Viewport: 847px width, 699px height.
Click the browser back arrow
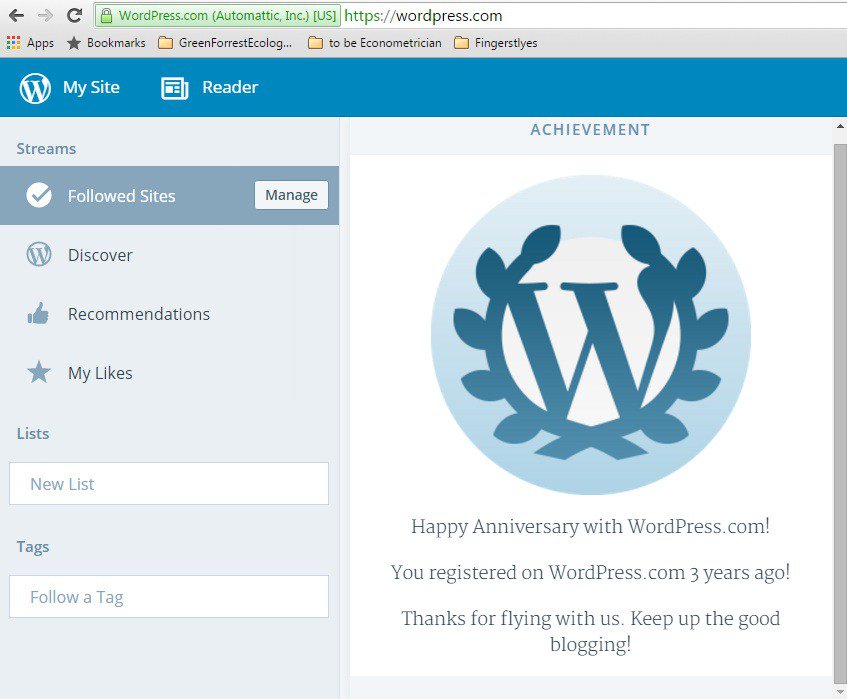(16, 16)
